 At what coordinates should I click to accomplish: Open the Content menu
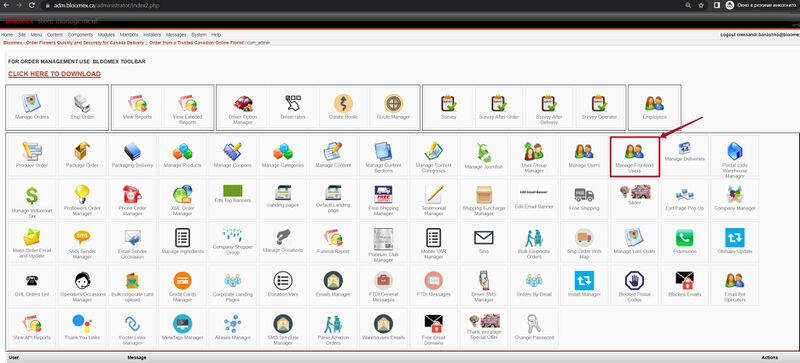[55, 35]
